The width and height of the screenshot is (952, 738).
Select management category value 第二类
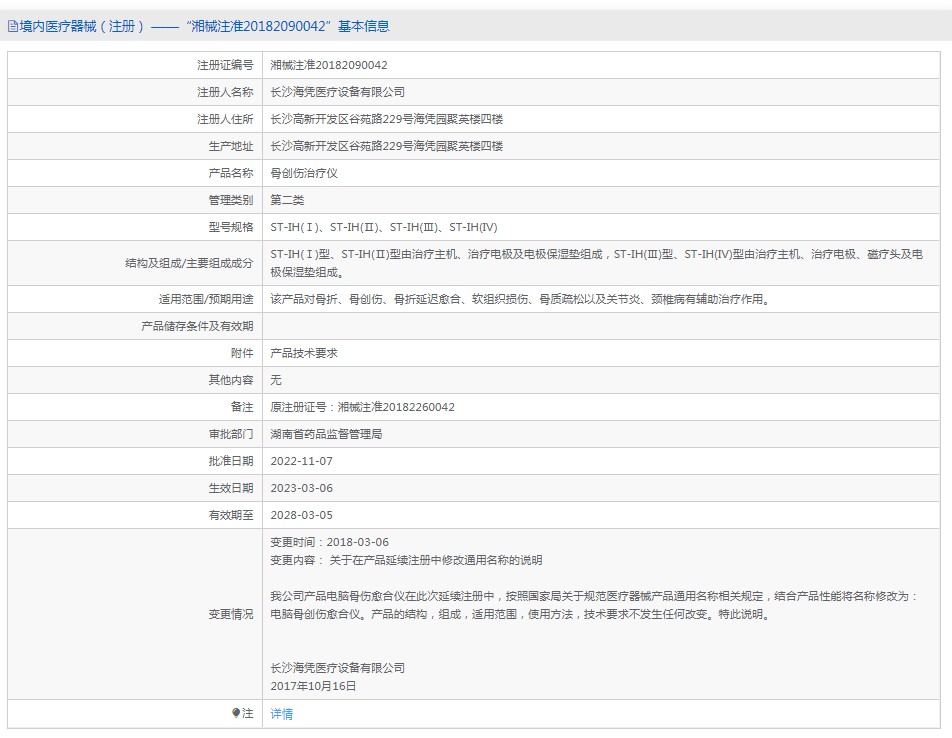click(x=287, y=200)
